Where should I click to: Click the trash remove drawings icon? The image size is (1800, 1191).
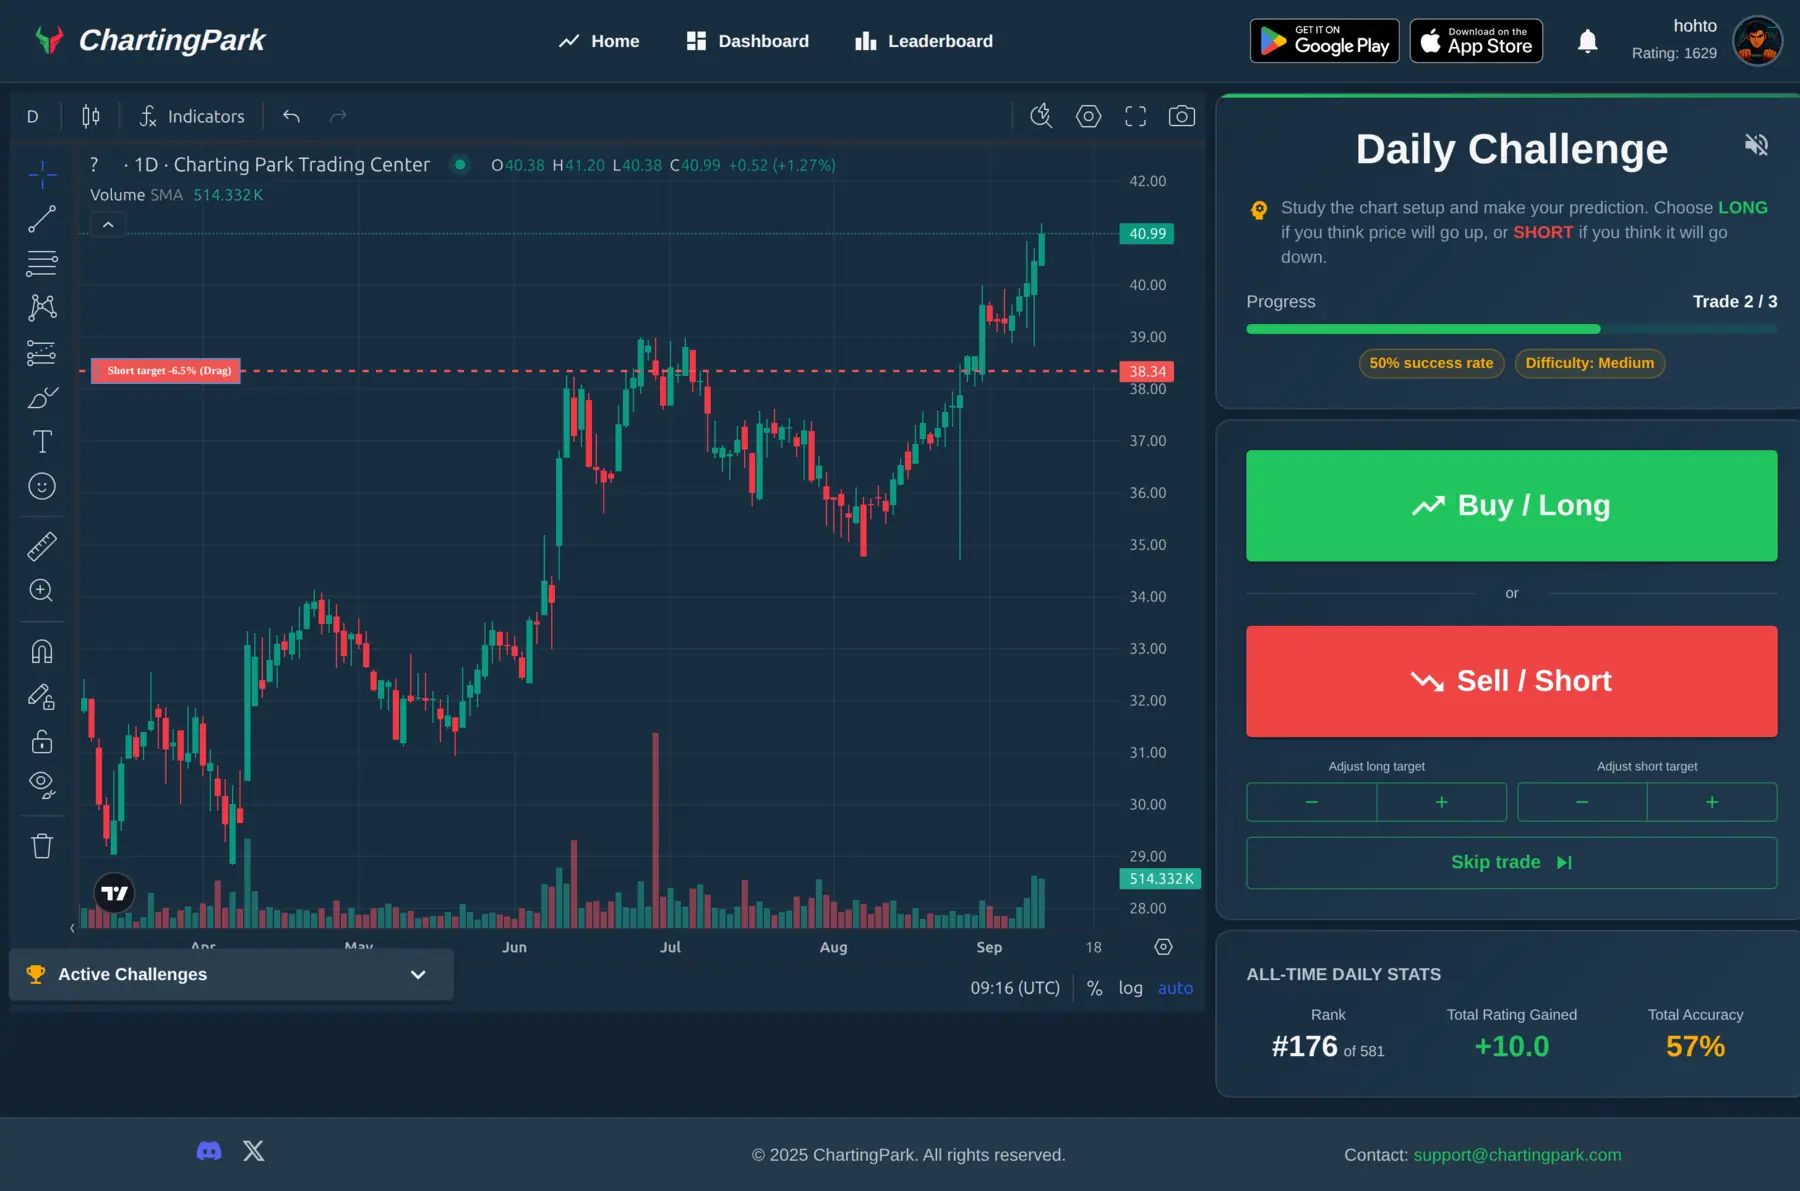pos(42,846)
